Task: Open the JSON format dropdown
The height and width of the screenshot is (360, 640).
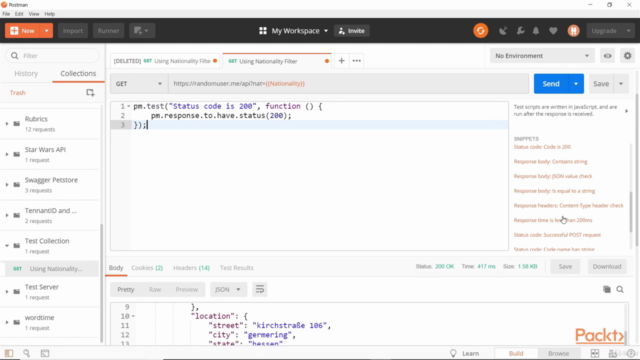Action: 228,289
